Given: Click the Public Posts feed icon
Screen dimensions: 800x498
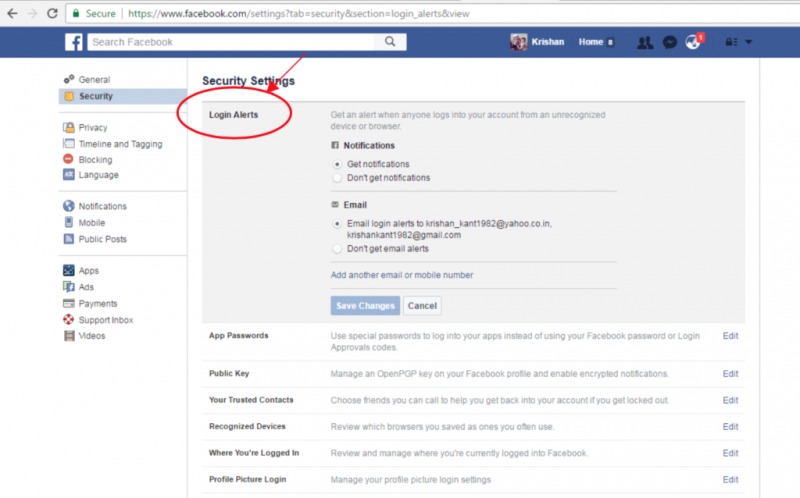Looking at the screenshot, I should (69, 238).
